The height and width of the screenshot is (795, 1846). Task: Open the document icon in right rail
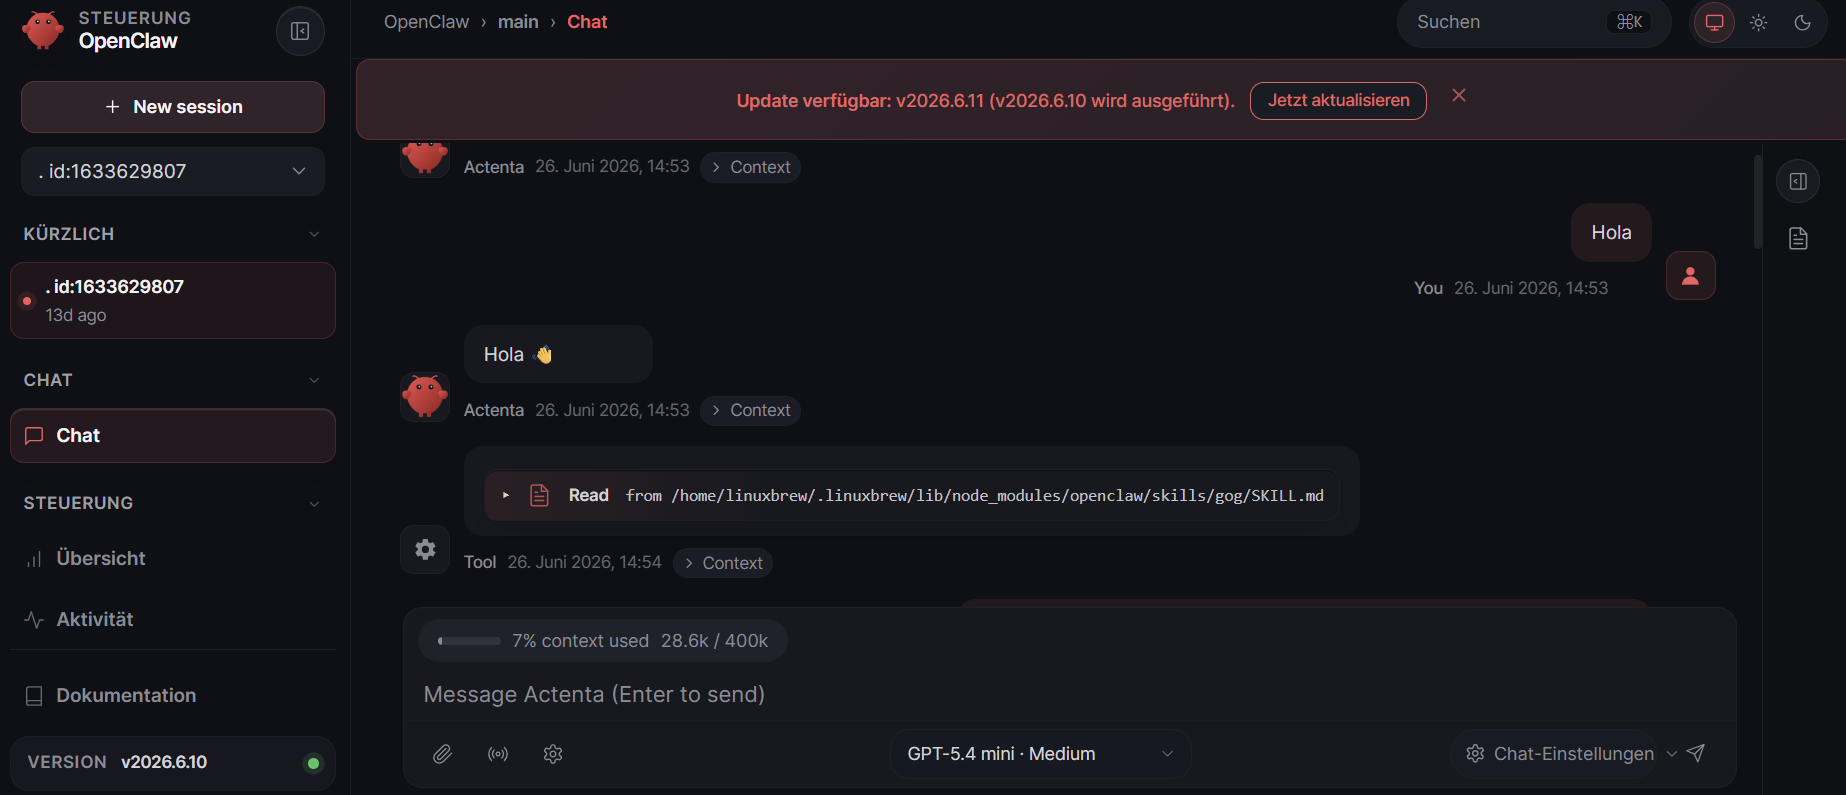(1798, 238)
